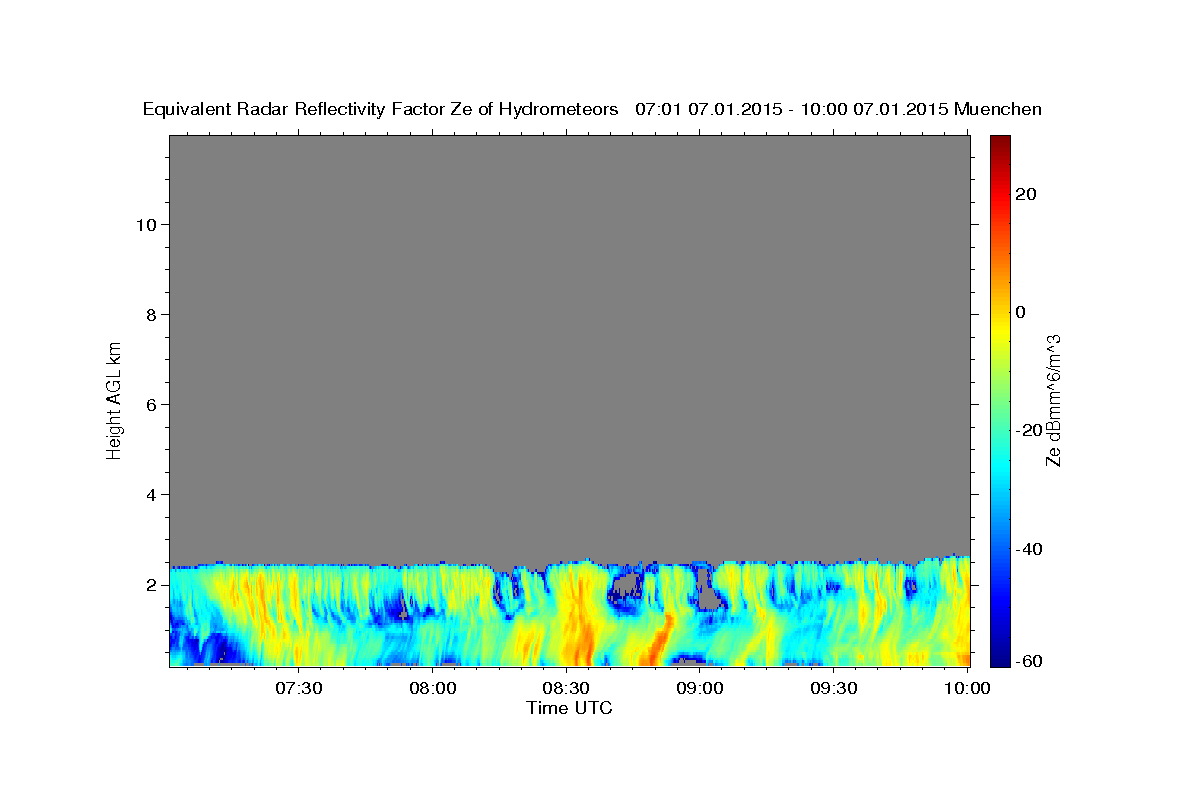This screenshot has height=800, width=1200.
Task: Click the height tick label '6'
Action: [149, 404]
